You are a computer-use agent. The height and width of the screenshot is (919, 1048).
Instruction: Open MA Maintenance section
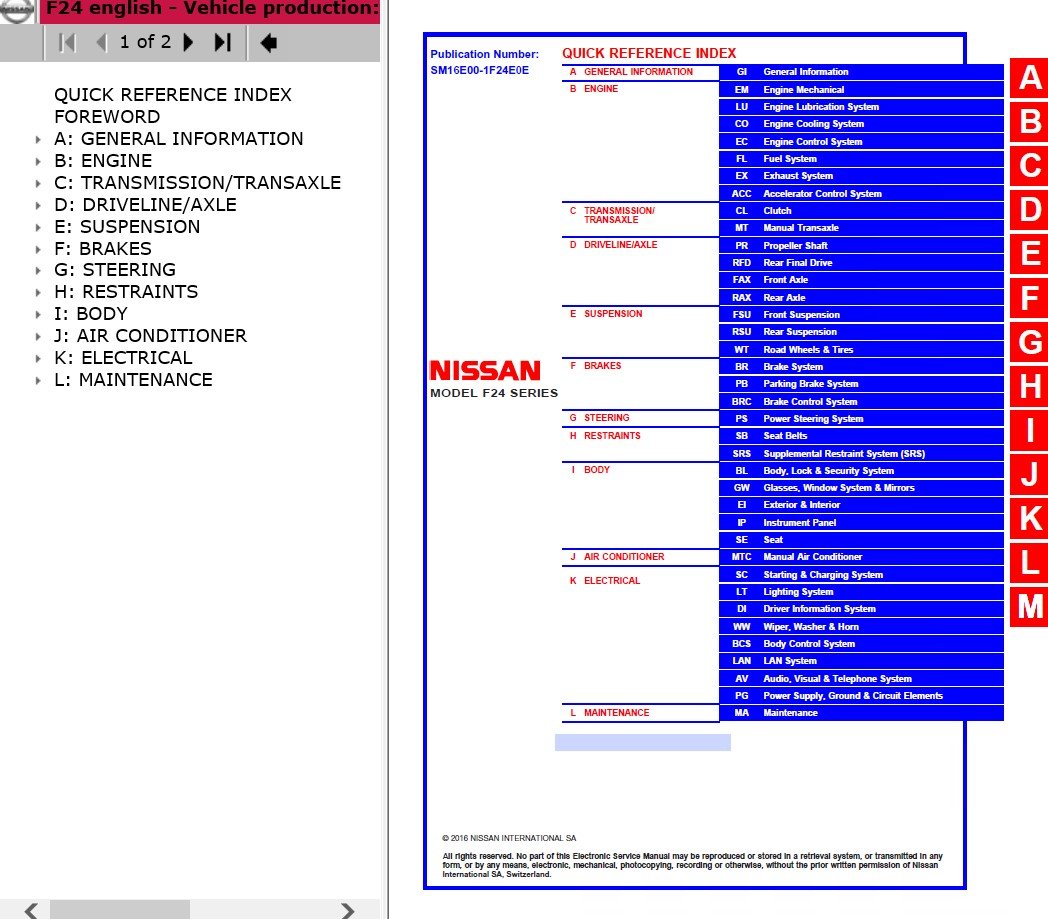(x=862, y=713)
